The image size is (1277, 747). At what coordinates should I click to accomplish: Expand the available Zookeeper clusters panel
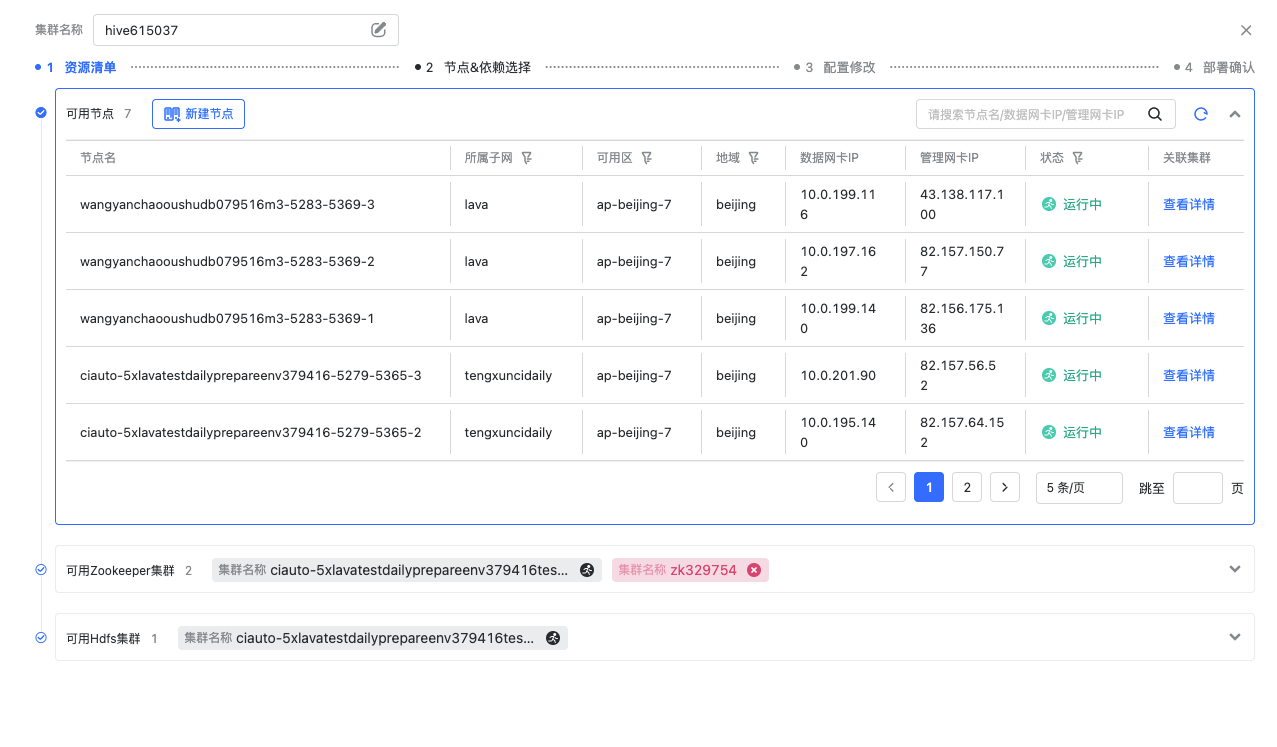tap(1235, 569)
